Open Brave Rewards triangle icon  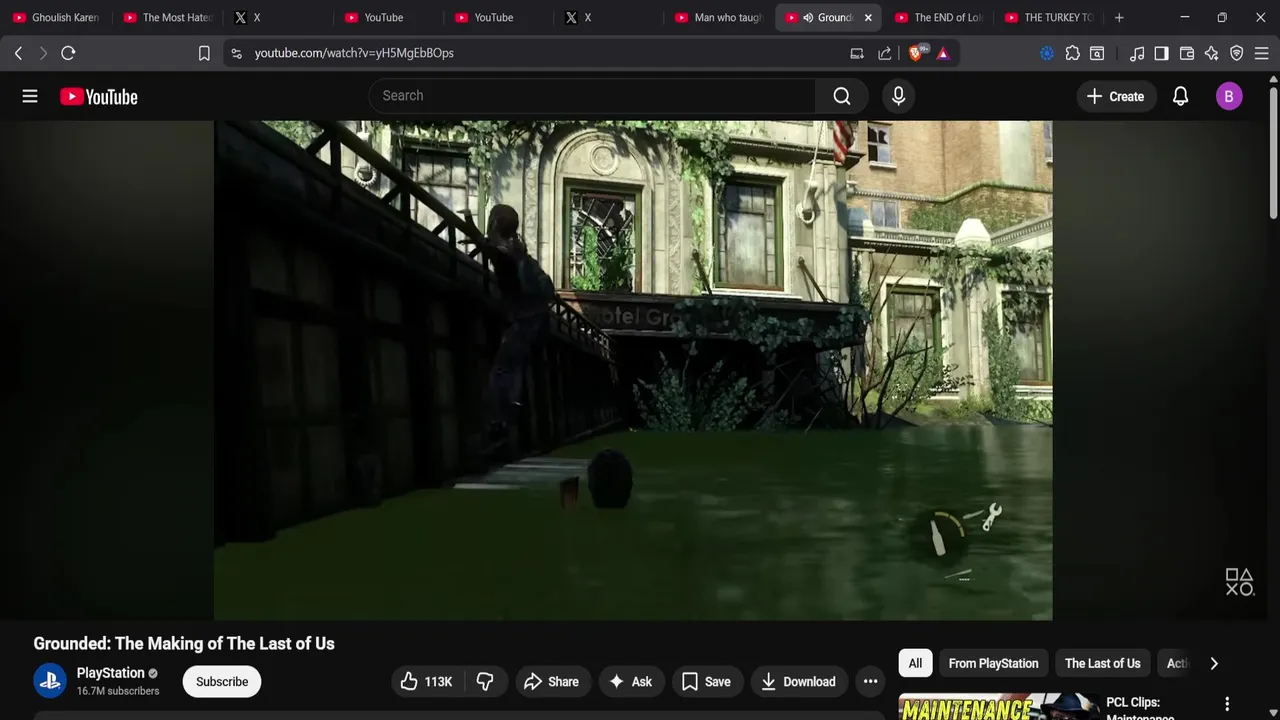click(943, 53)
